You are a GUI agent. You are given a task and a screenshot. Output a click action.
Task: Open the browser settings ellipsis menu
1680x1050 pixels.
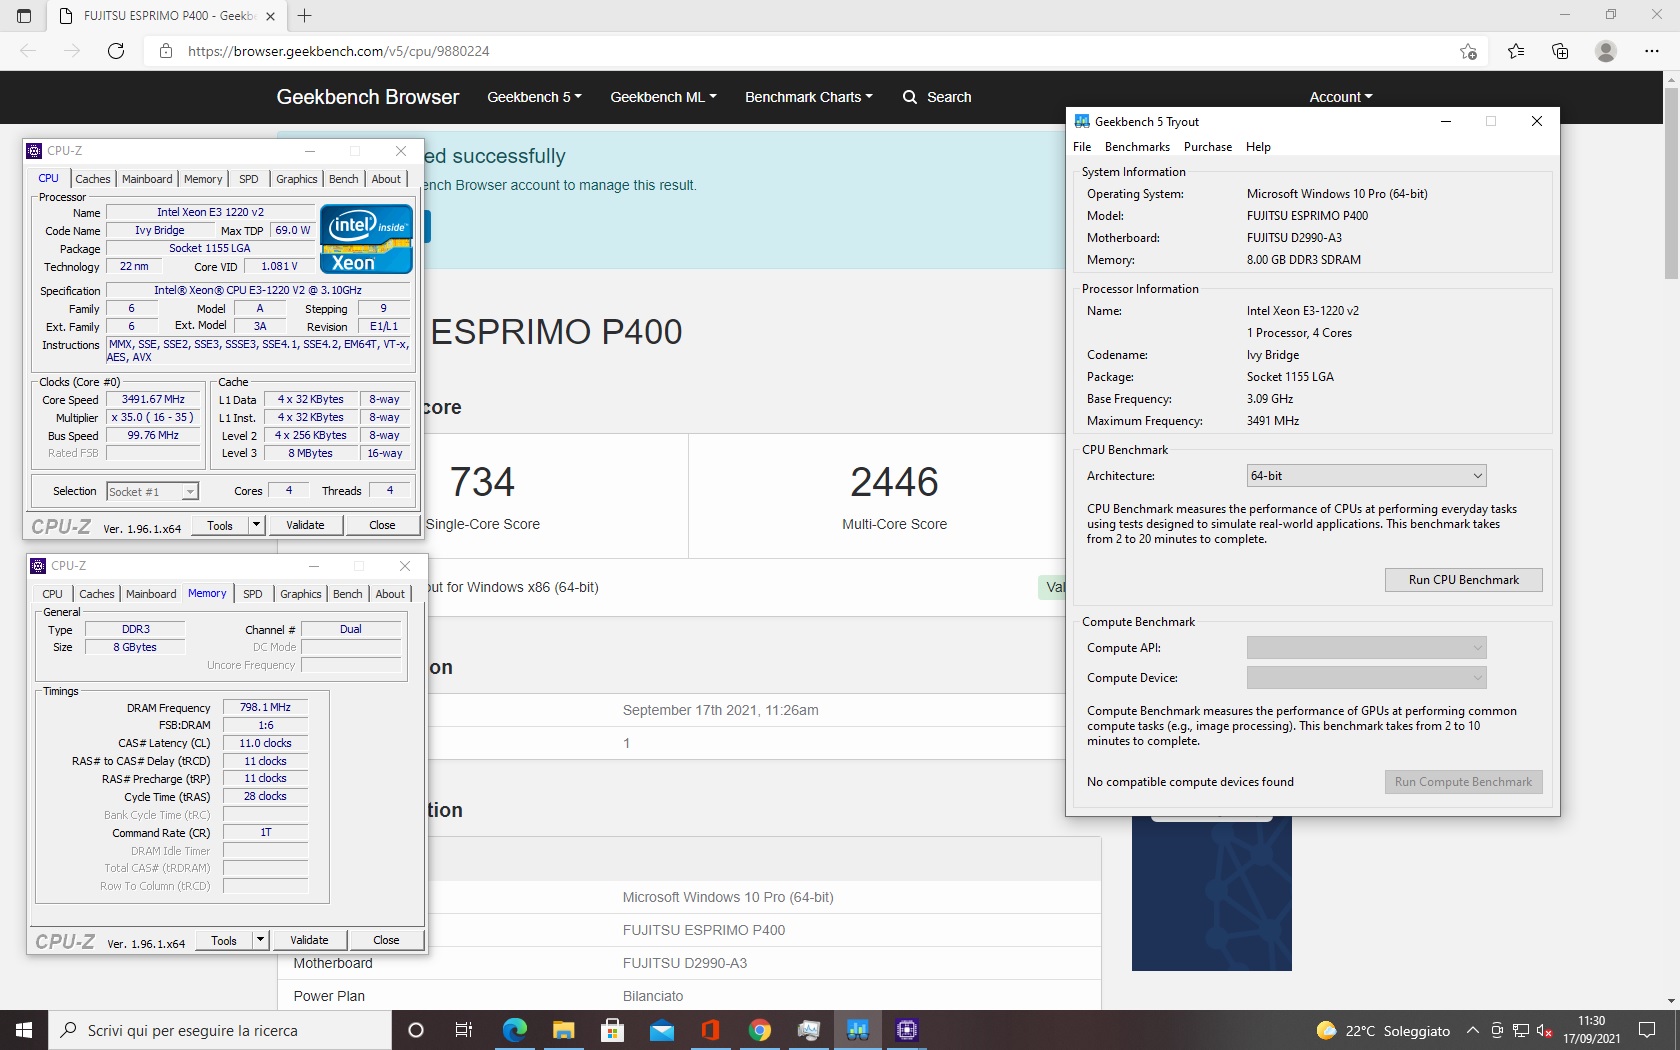(x=1651, y=51)
